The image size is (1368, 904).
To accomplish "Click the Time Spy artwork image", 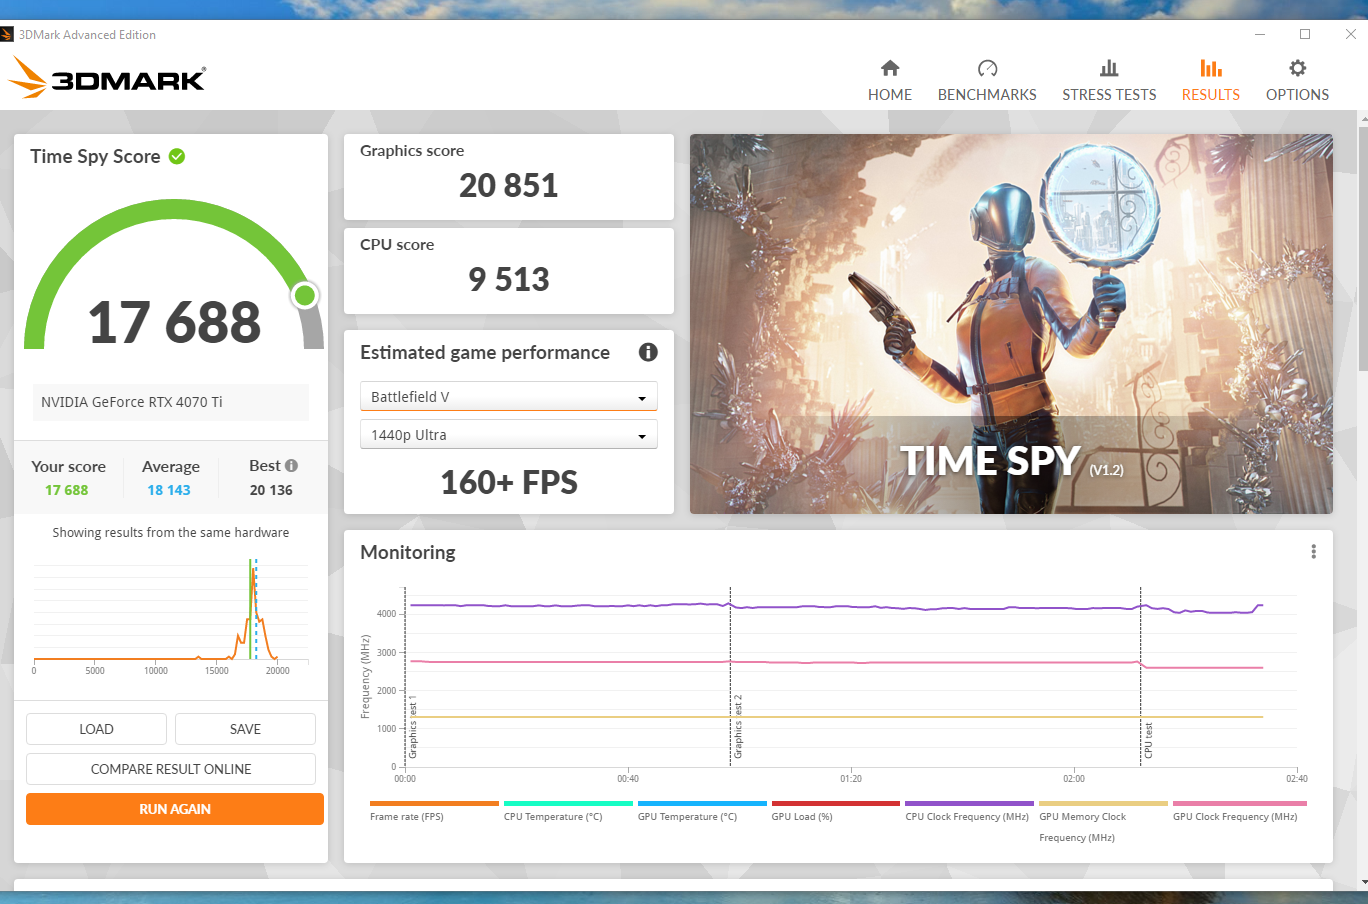I will [1011, 324].
